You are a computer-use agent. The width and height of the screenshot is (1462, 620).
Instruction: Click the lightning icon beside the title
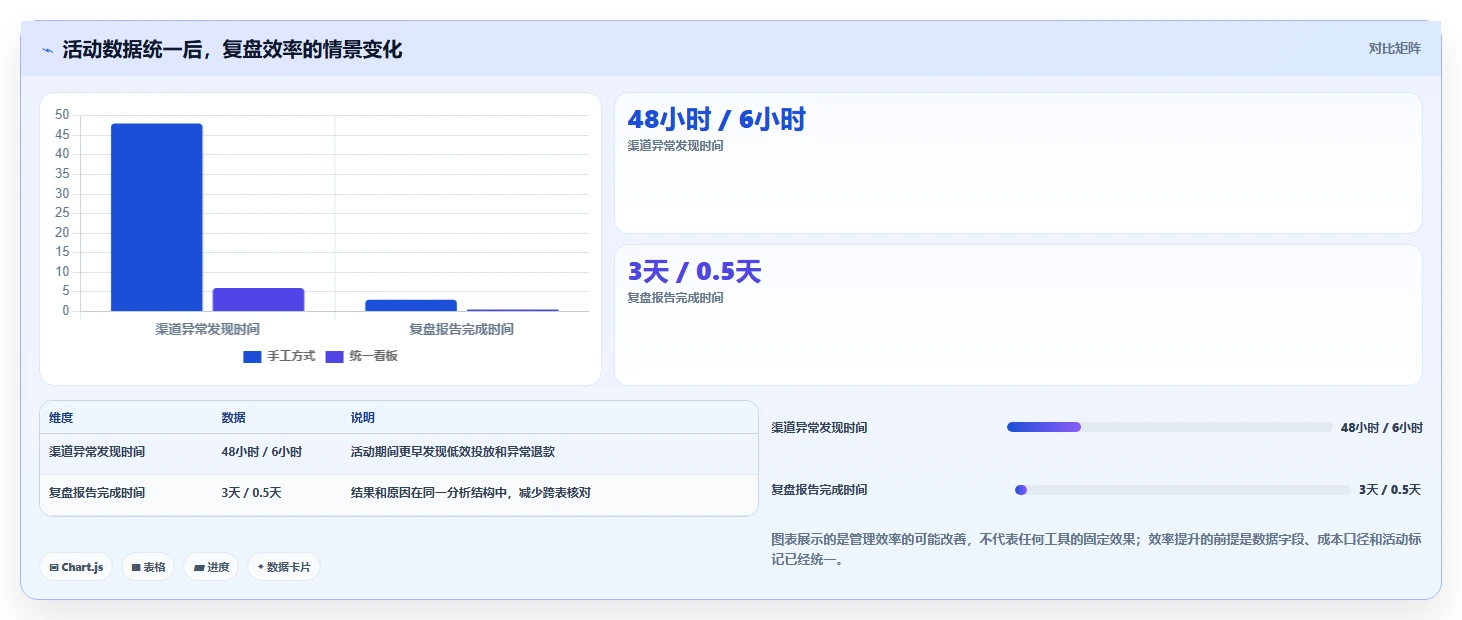point(48,50)
